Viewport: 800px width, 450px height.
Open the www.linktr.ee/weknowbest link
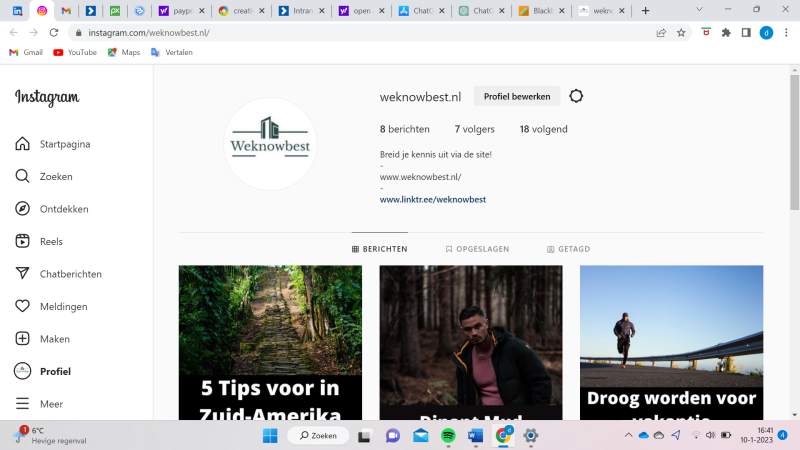pyautogui.click(x=433, y=199)
